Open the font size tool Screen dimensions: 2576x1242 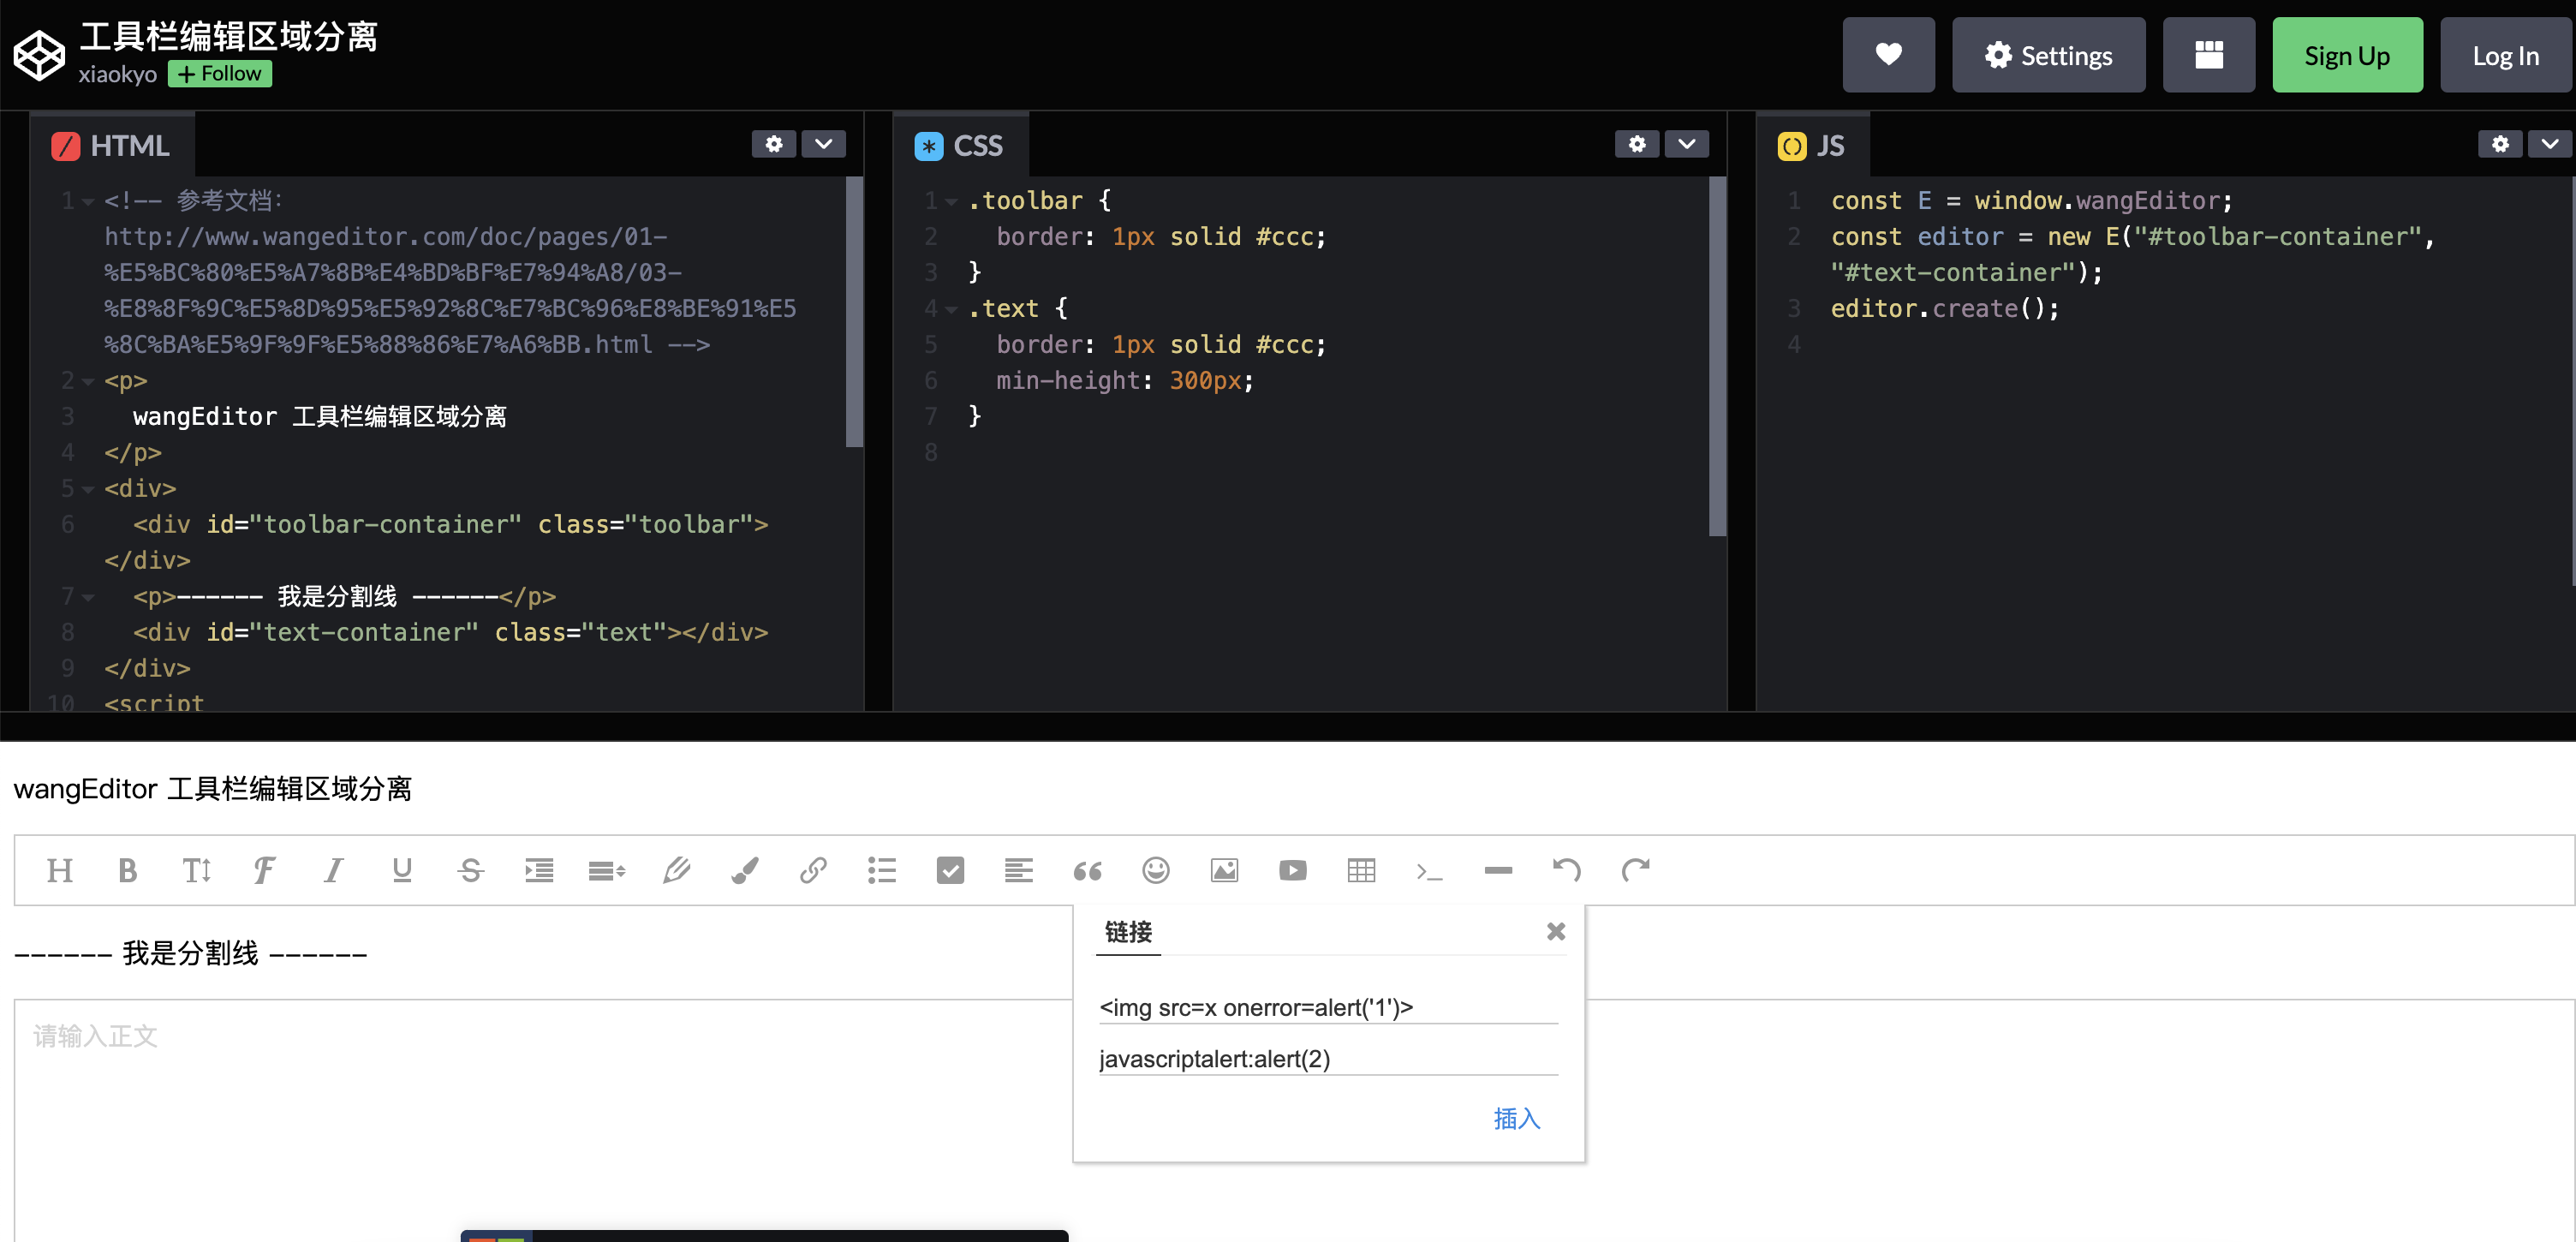click(x=196, y=870)
